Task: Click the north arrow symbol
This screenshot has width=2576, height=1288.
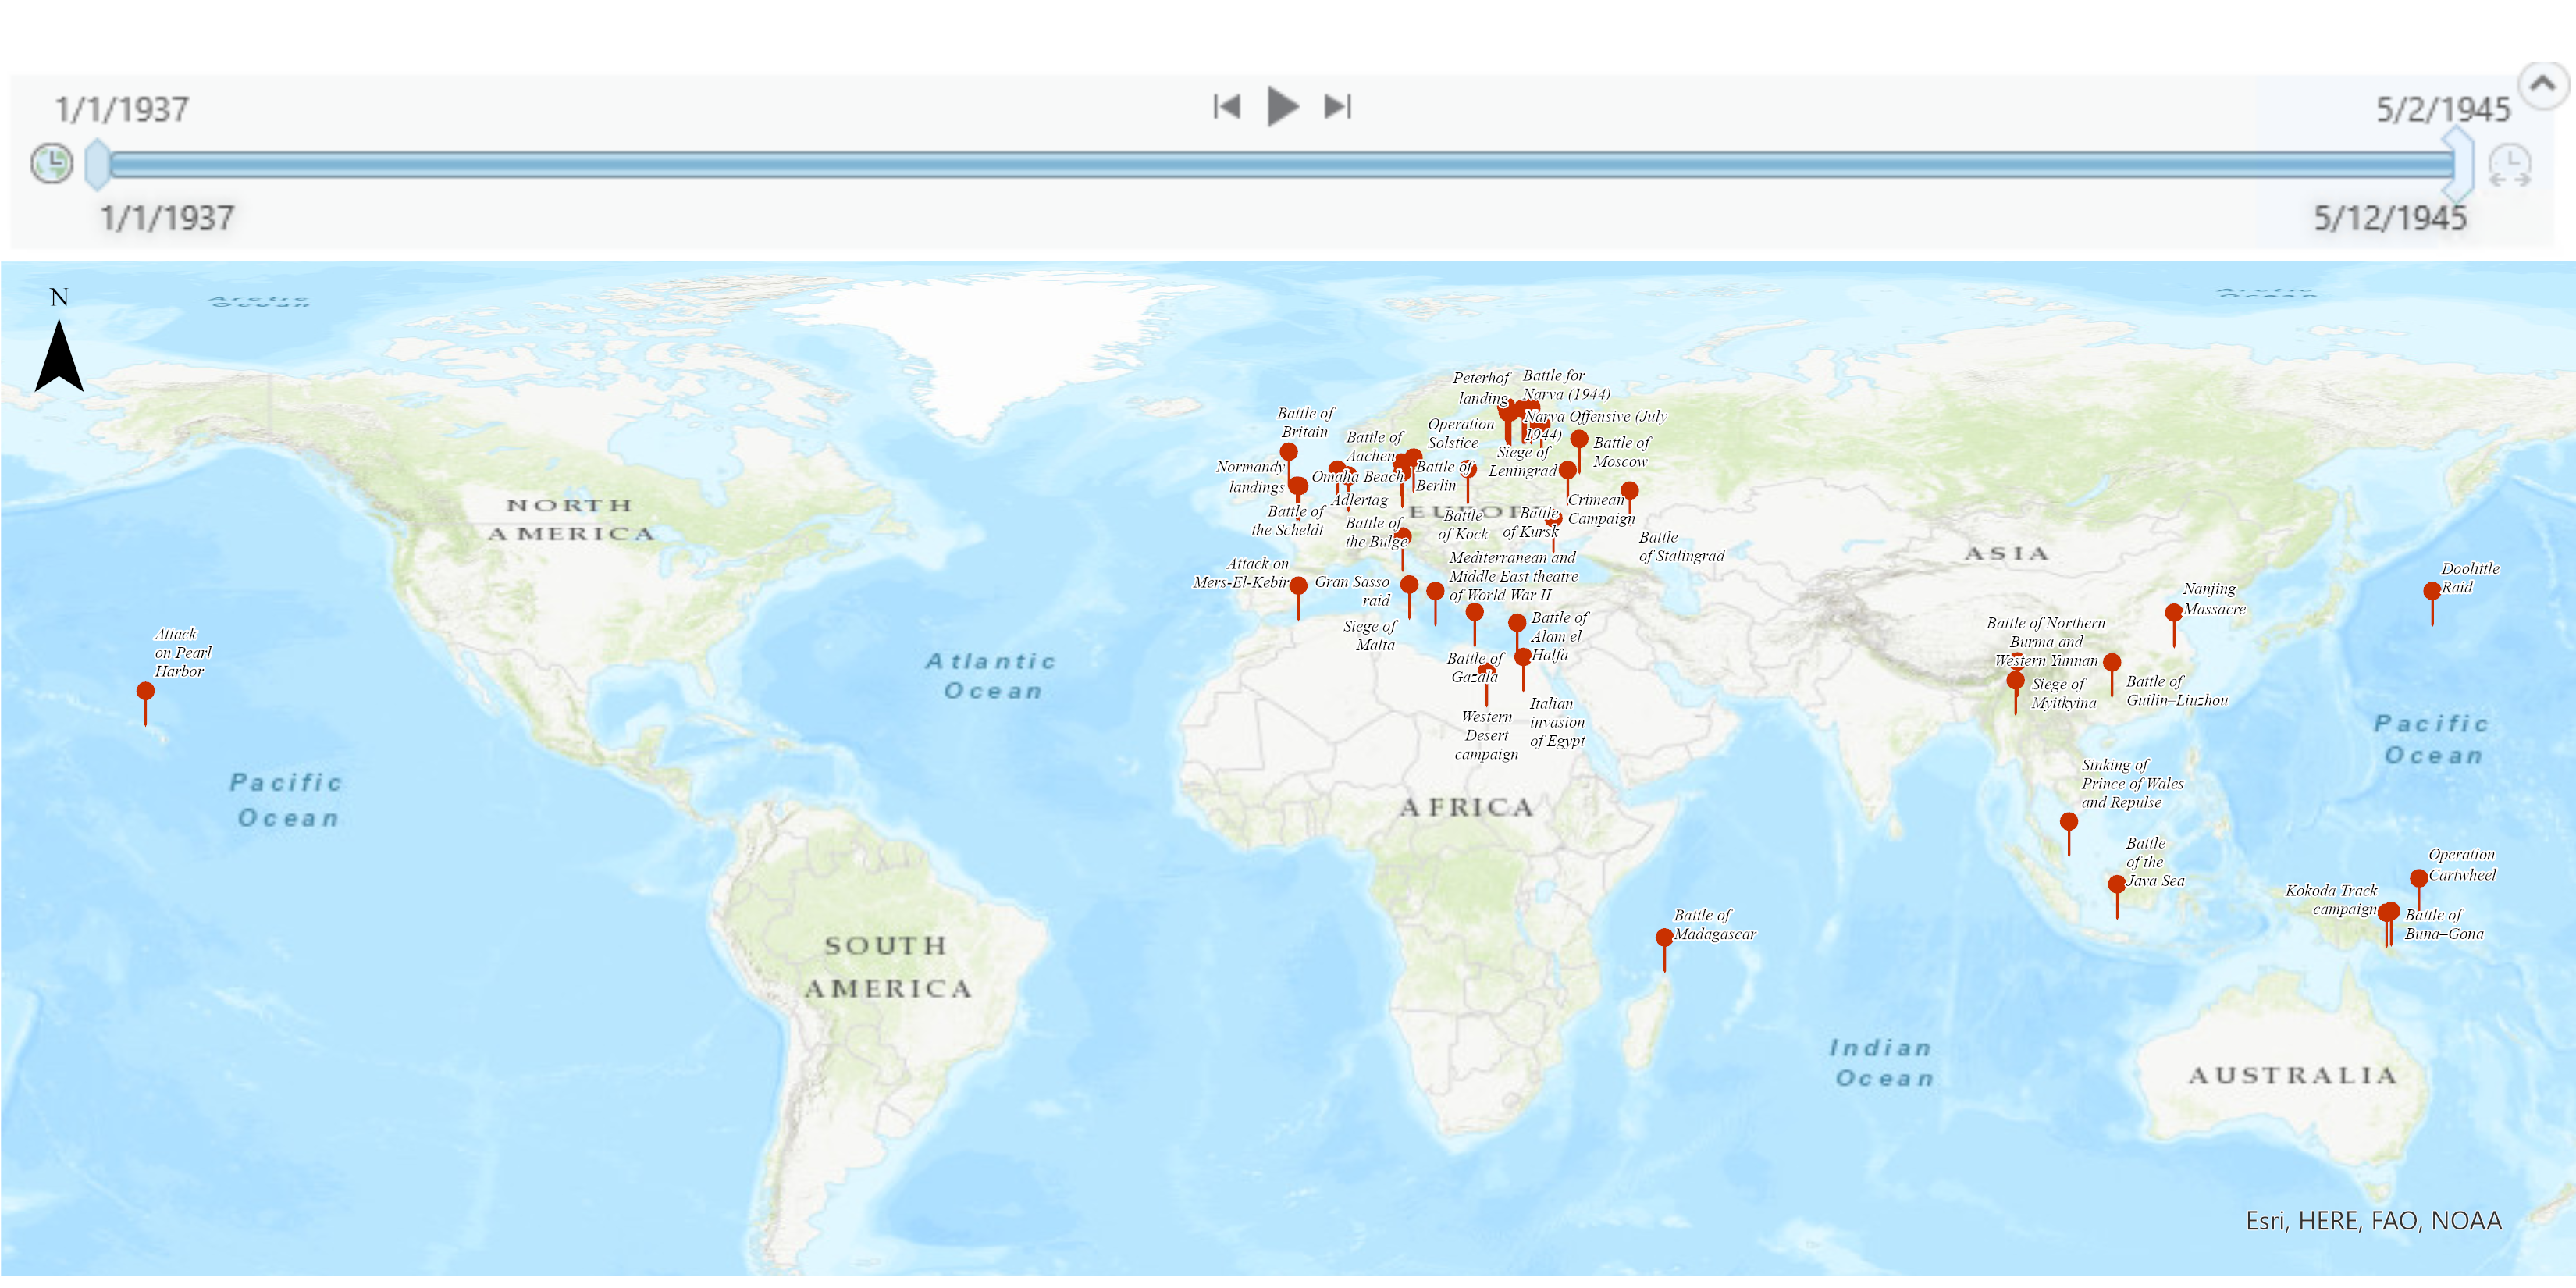Action: pyautogui.click(x=59, y=340)
